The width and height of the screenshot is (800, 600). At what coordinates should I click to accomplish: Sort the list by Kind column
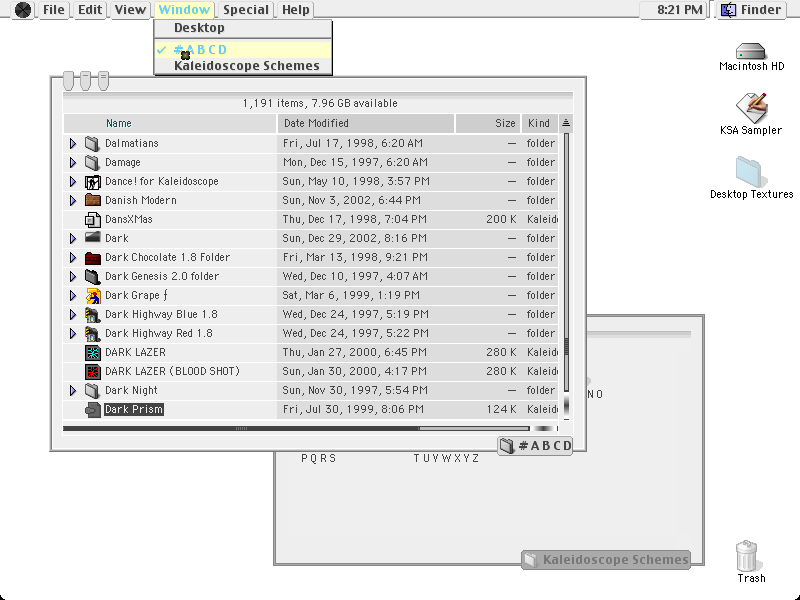540,123
